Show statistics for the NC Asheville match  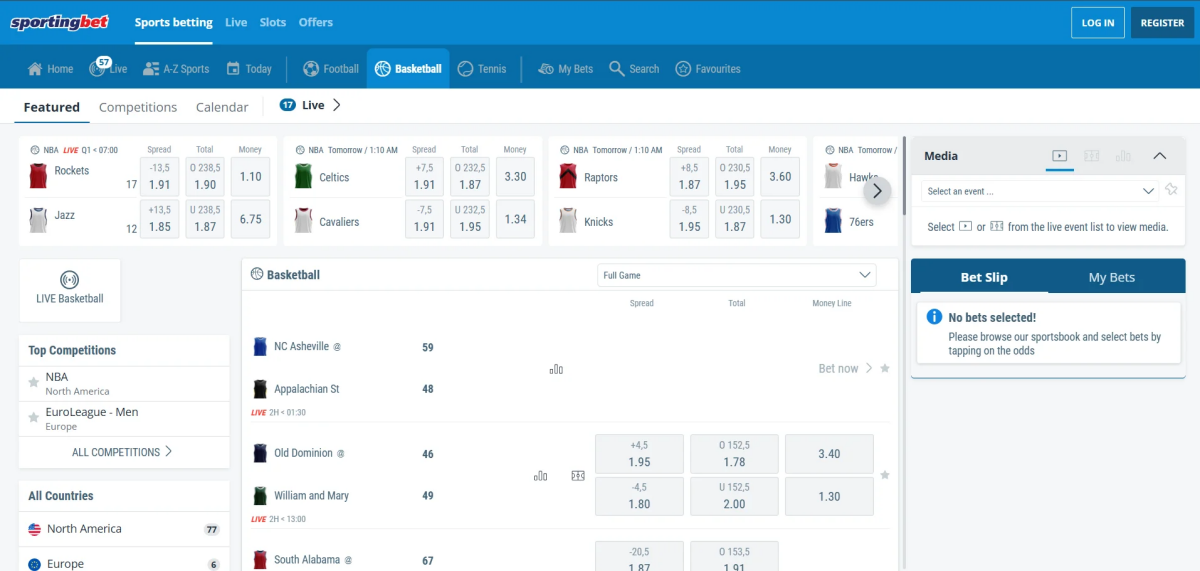click(556, 369)
